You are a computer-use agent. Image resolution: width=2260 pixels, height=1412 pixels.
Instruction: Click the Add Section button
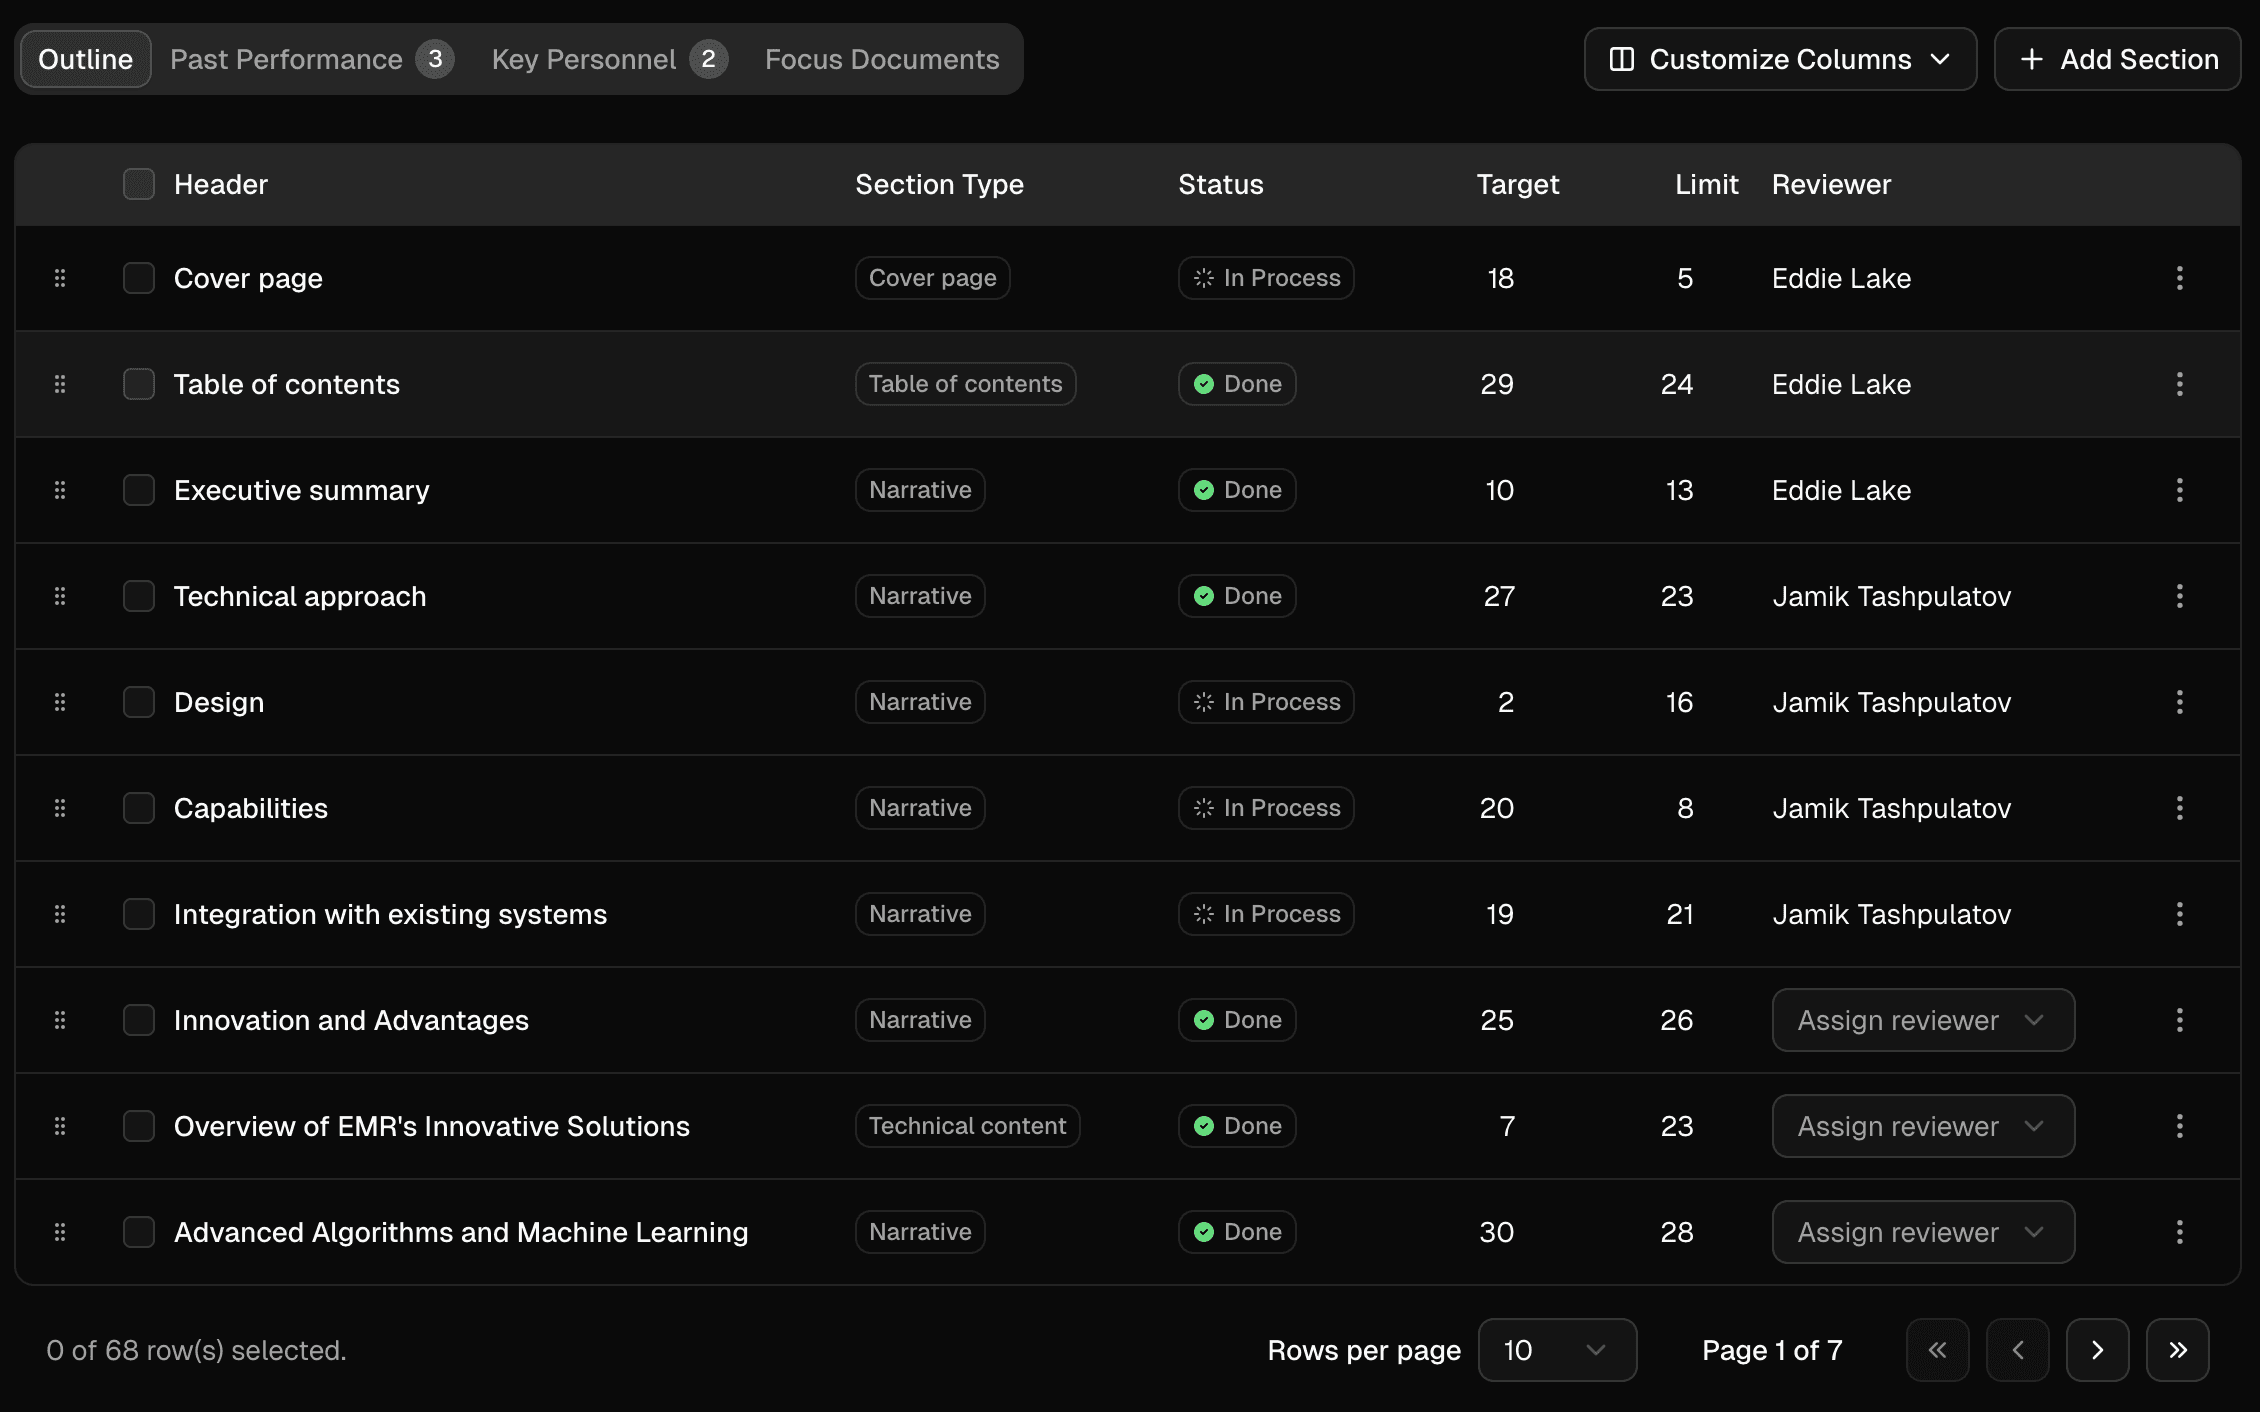pos(2117,59)
